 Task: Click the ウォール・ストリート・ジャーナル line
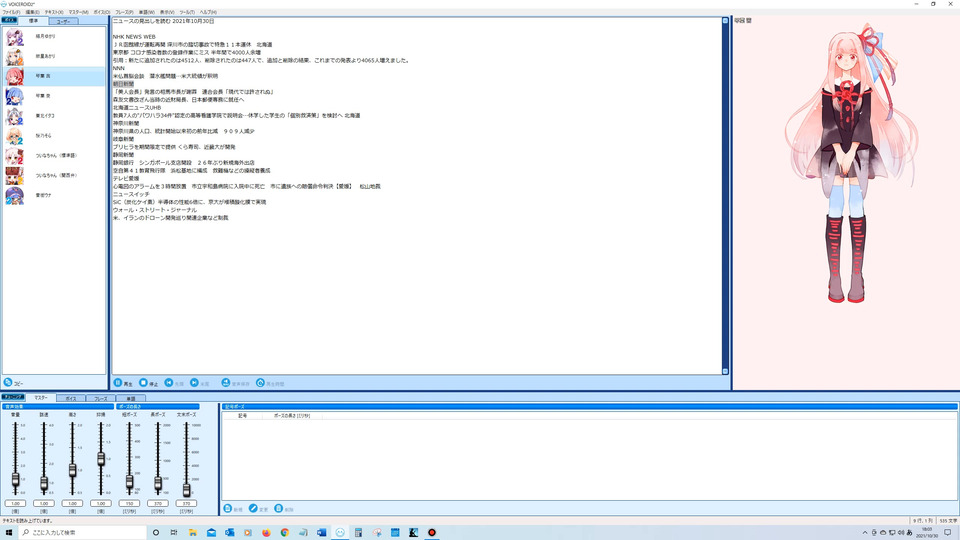coord(155,210)
